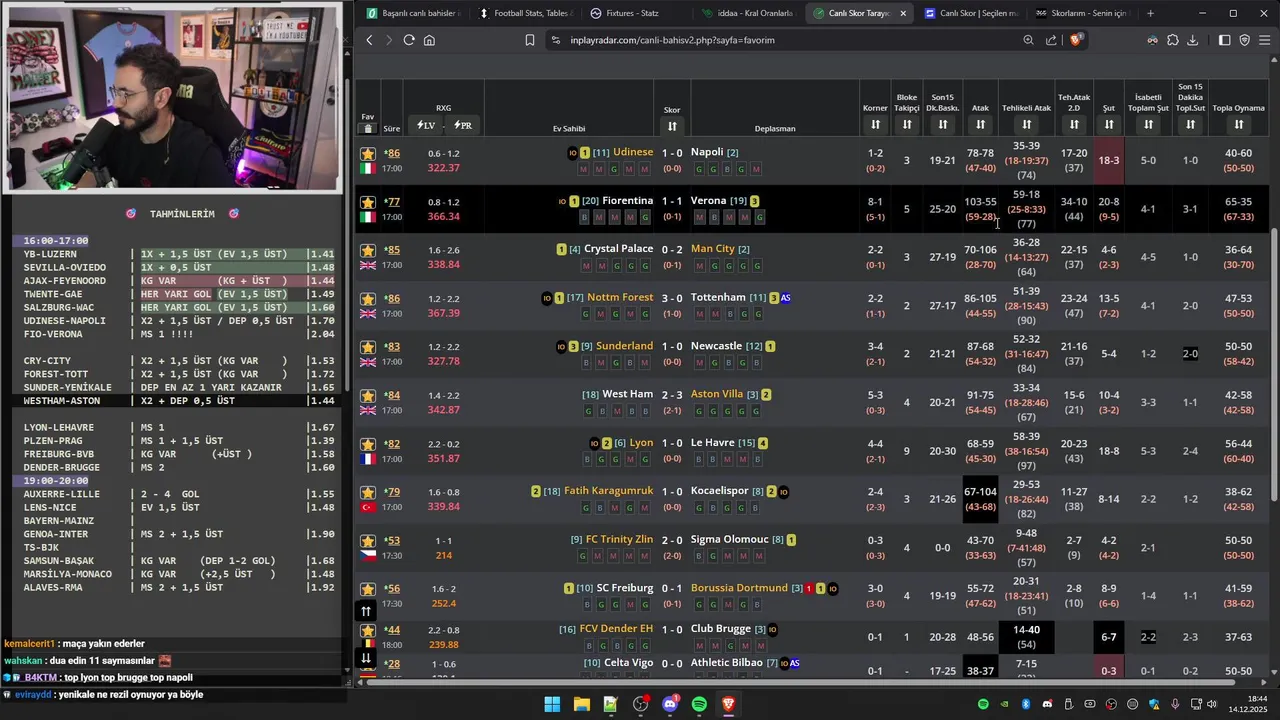
Task: Click the horizontal scrollbar under the table
Action: click(x=800, y=683)
